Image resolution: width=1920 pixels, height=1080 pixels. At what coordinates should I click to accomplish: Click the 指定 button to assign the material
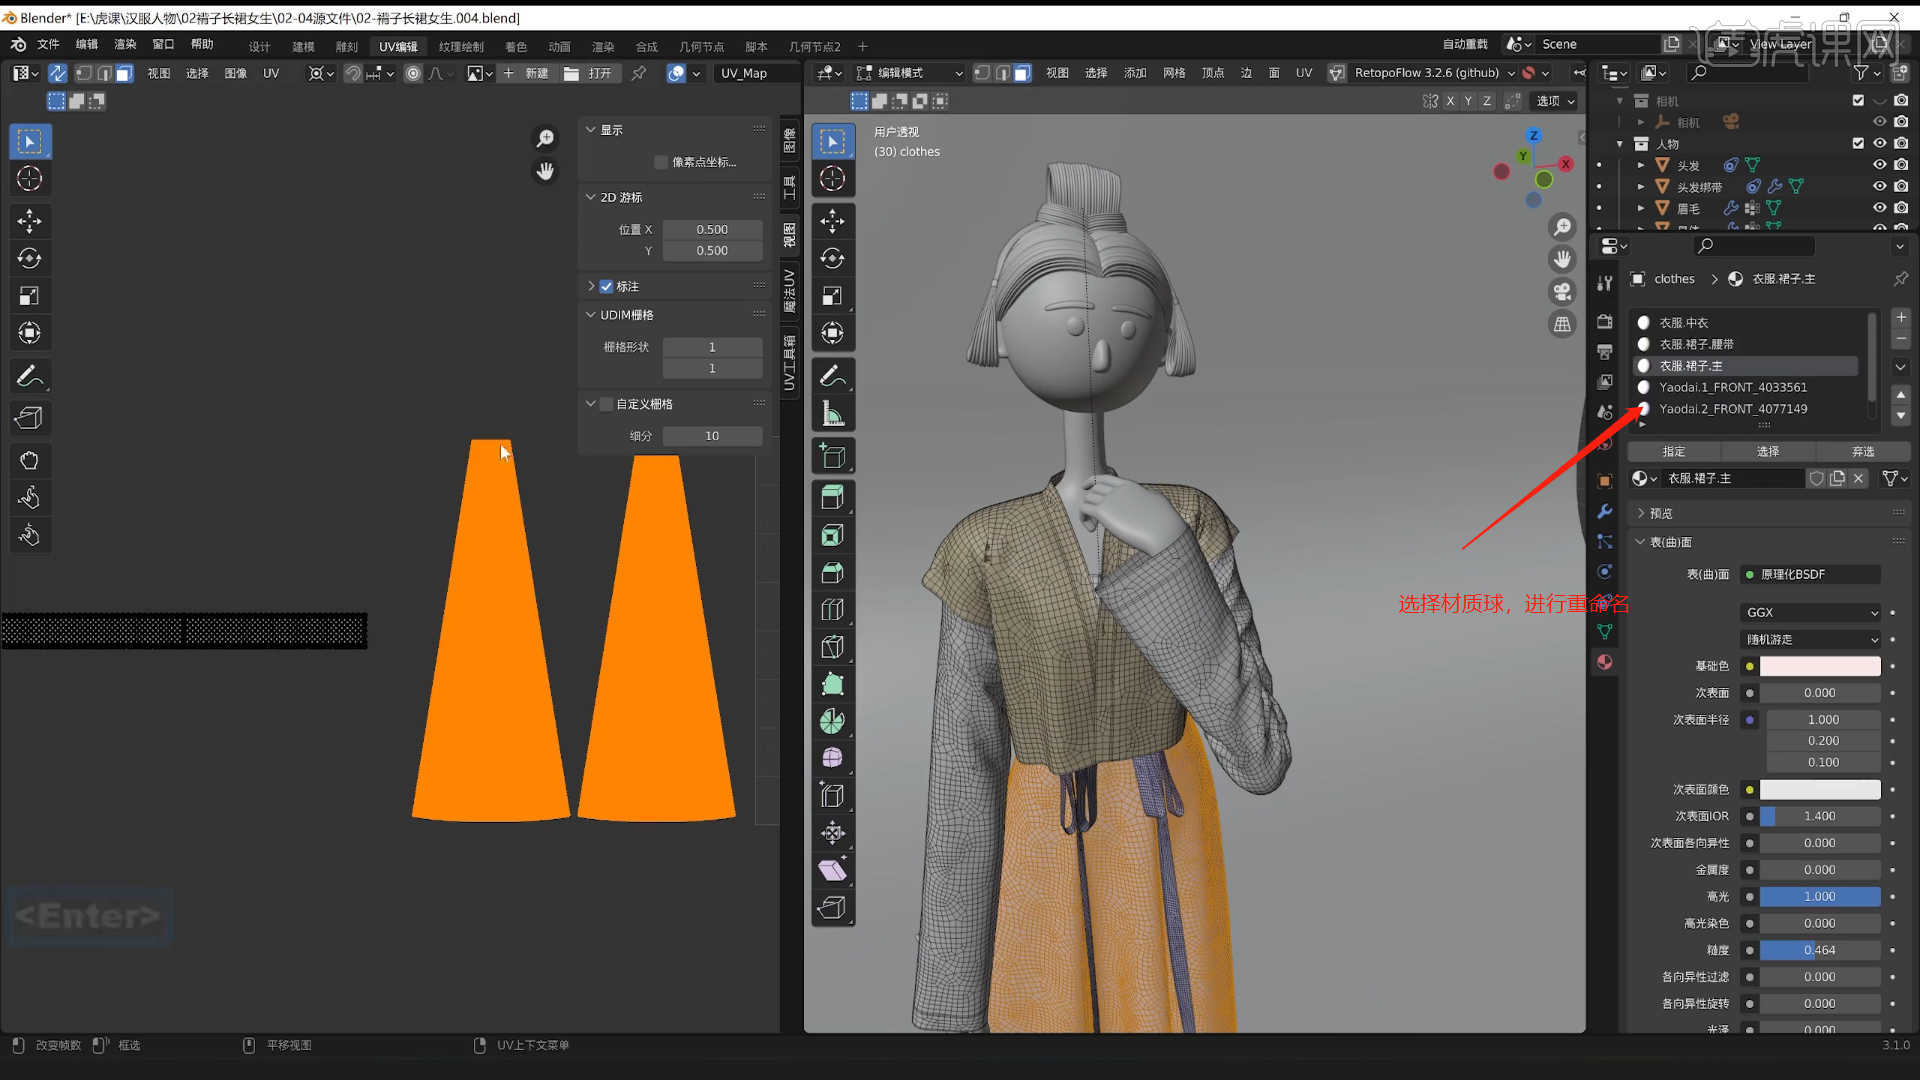coord(1673,451)
